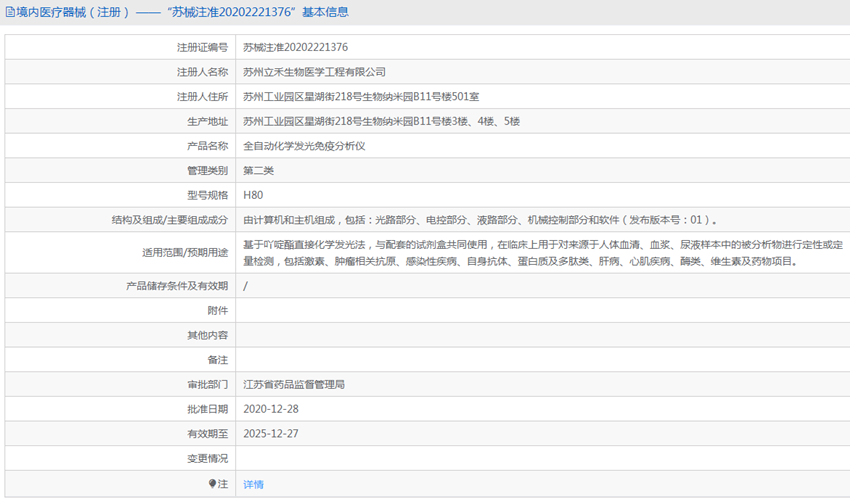The height and width of the screenshot is (501, 850).
Task: Select production address ending 3楼、4楼、5楼
Action: (x=382, y=121)
